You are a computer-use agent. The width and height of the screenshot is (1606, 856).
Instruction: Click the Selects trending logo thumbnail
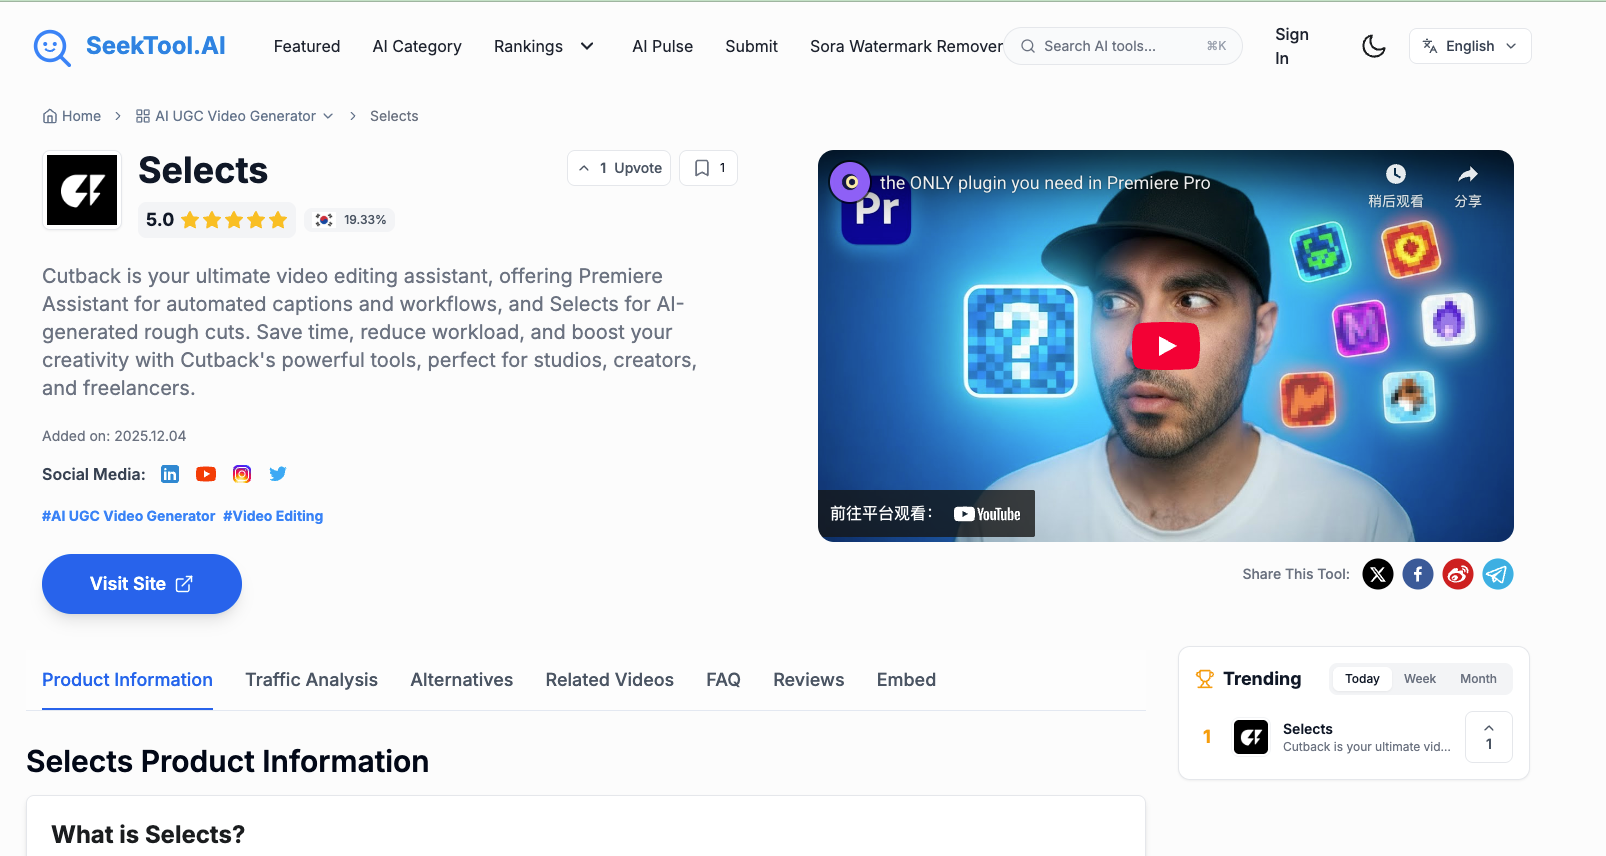tap(1251, 737)
